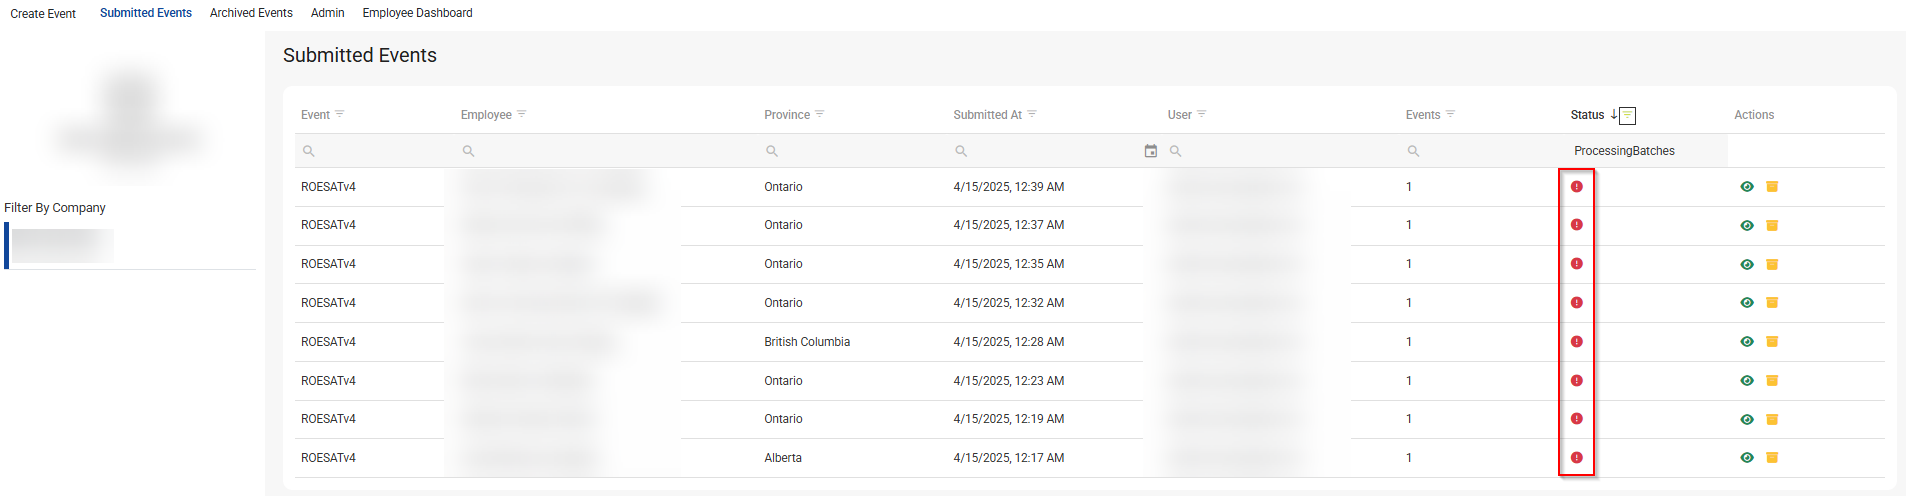
Task: Click the error status icon for the 12:39 AM event
Action: (1576, 187)
